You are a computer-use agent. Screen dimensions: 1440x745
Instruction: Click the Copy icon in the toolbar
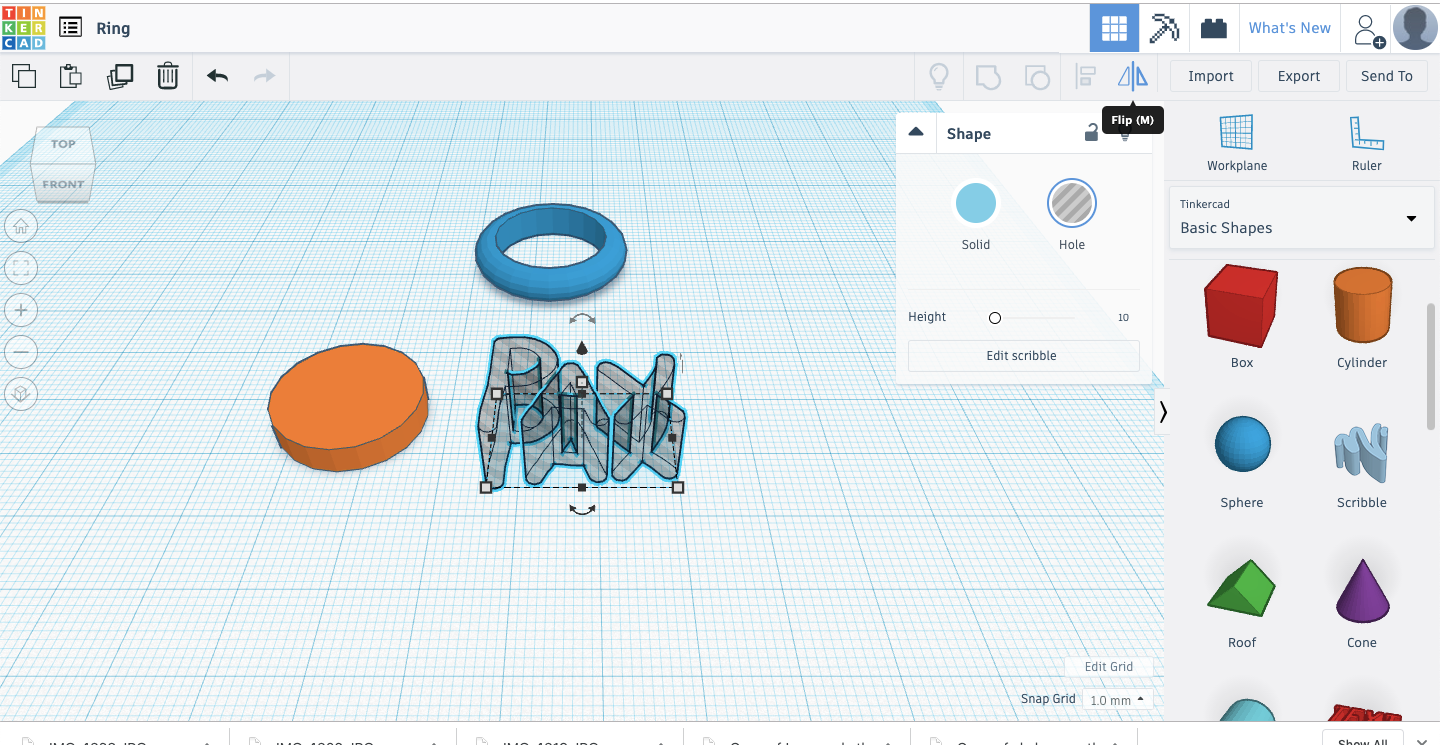(24, 76)
